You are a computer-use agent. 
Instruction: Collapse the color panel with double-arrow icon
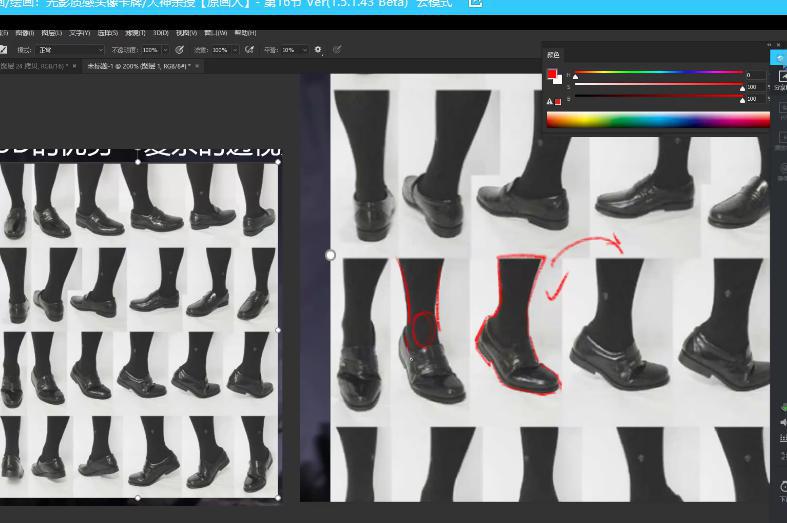pos(769,45)
